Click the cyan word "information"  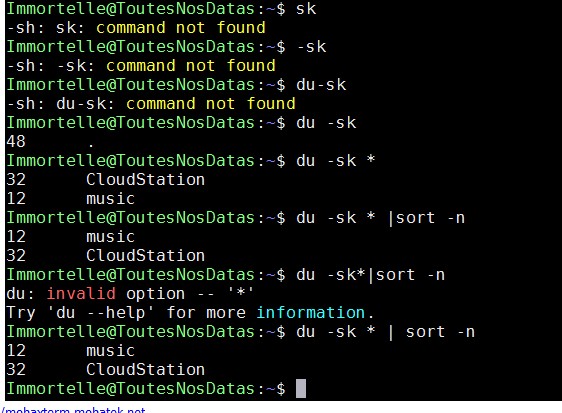tap(311, 313)
